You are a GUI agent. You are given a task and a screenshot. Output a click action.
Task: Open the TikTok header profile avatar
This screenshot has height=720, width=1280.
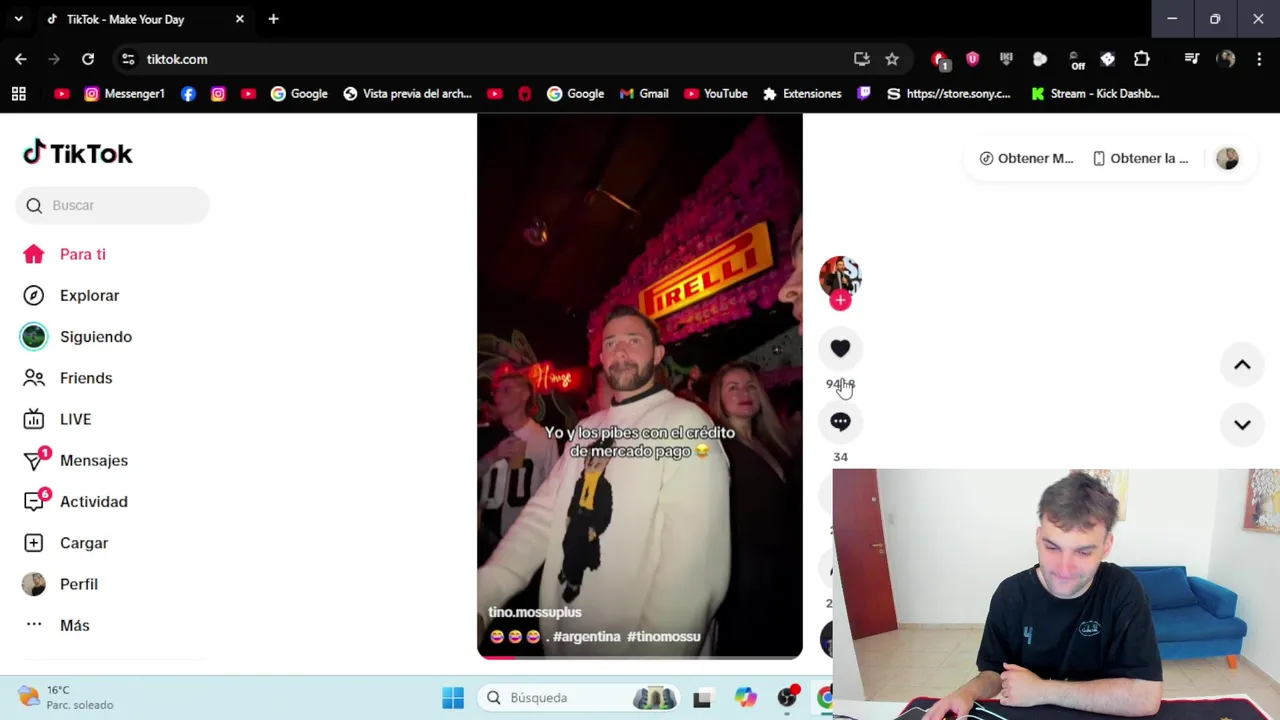click(1227, 158)
